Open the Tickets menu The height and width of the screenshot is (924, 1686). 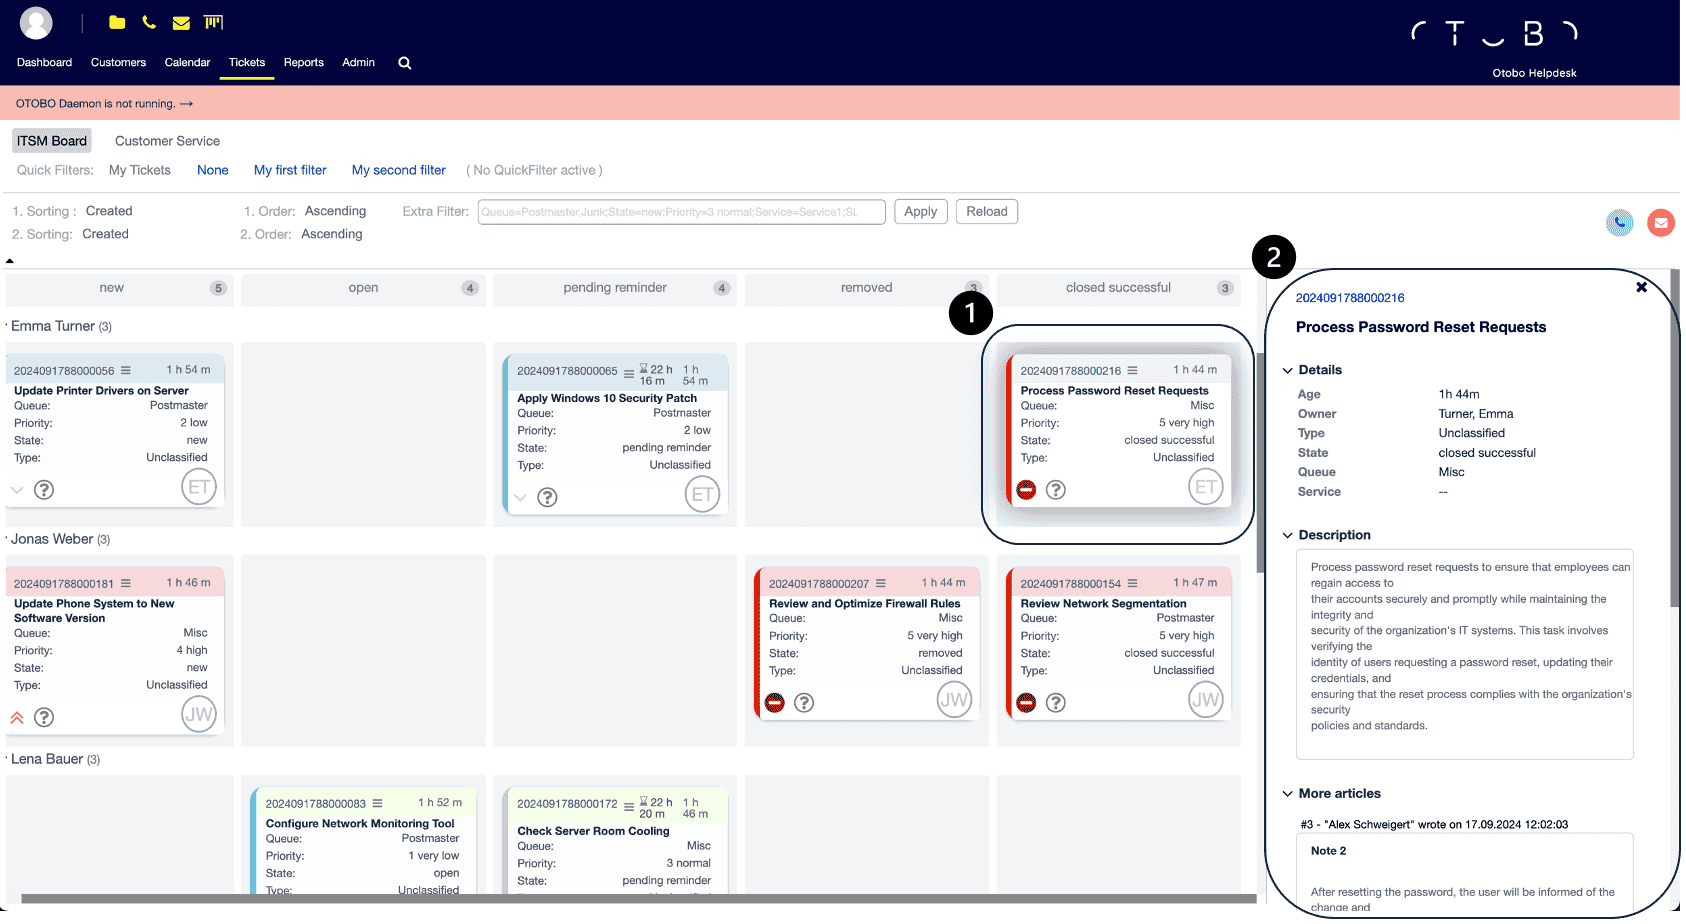tap(247, 62)
